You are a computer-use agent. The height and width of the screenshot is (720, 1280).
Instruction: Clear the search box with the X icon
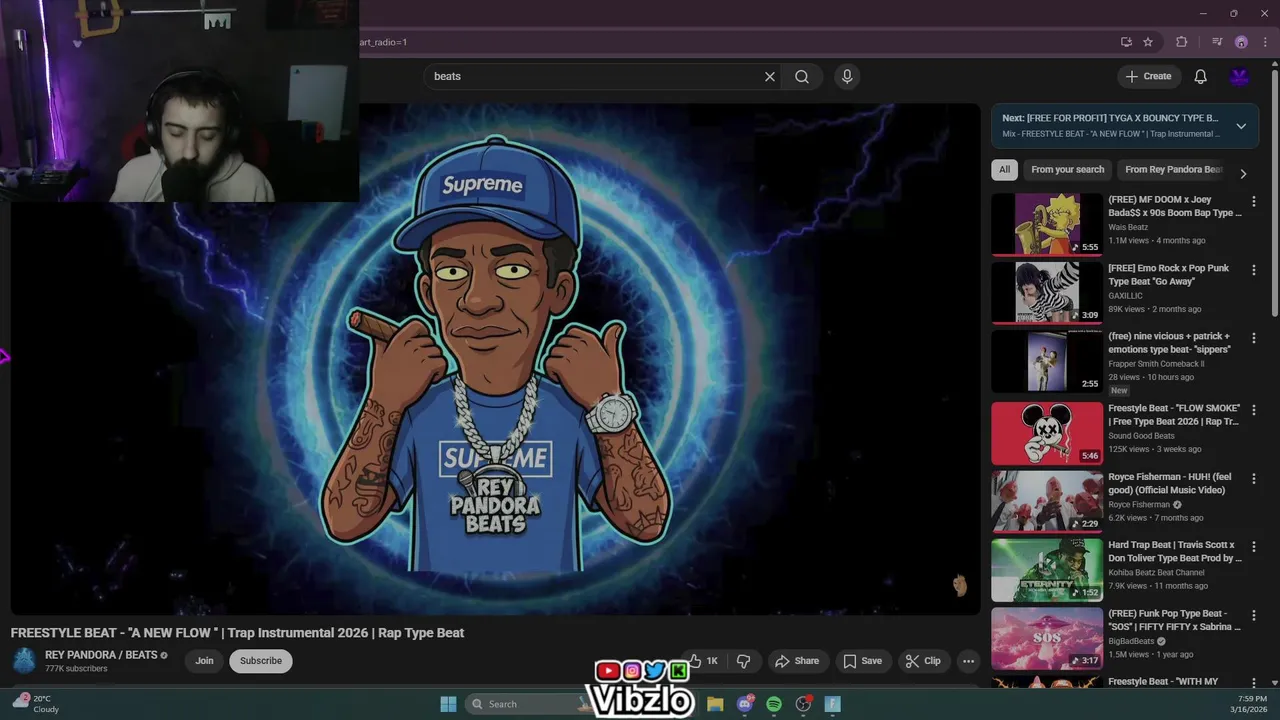770,76
